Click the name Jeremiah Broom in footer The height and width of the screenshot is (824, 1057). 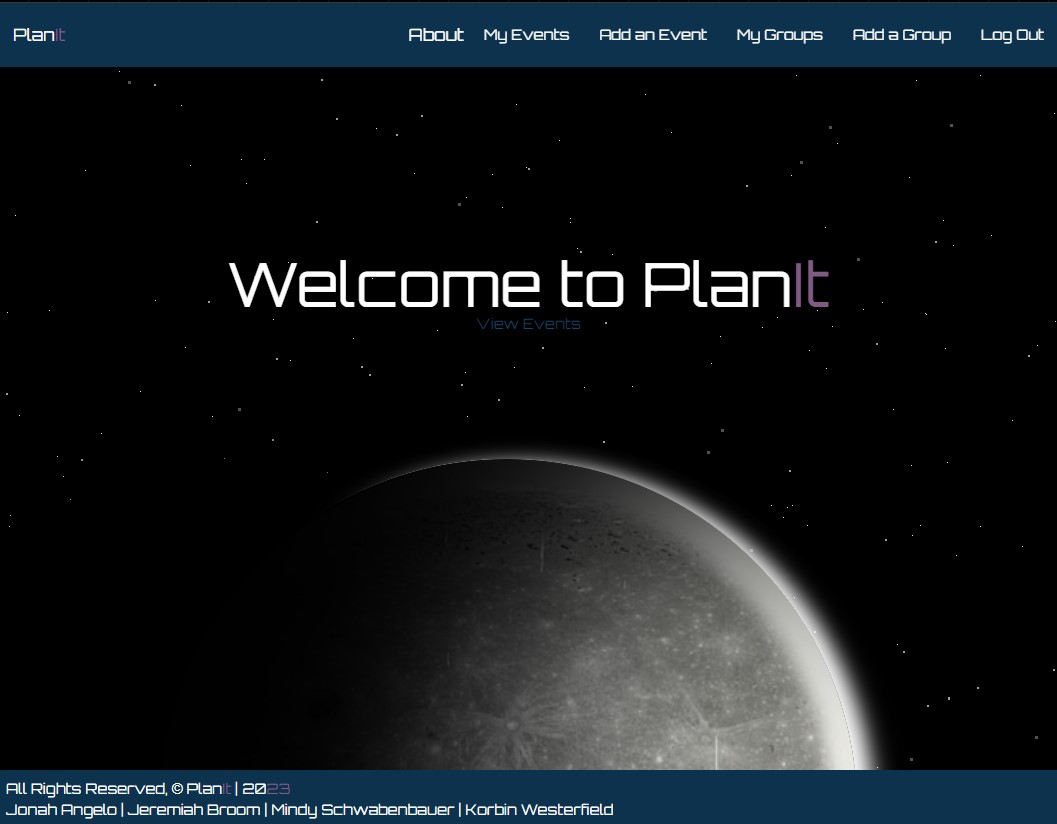point(193,809)
